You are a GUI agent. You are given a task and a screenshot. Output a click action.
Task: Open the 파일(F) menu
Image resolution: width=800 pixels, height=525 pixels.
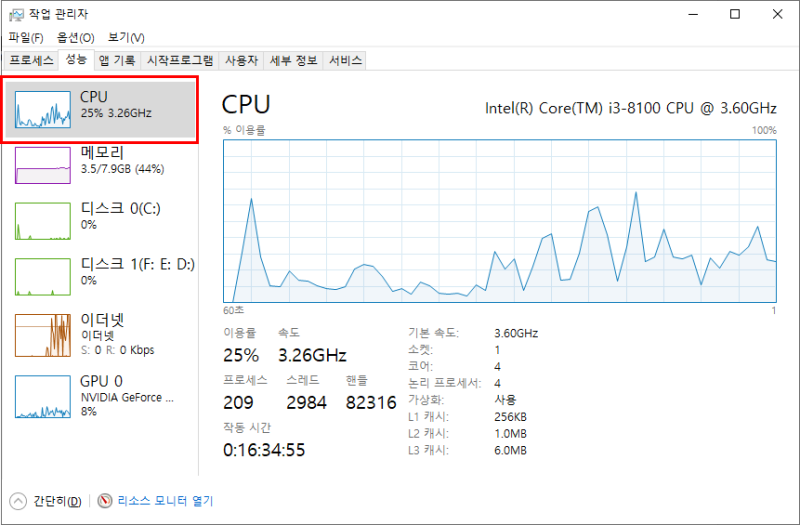pos(26,38)
